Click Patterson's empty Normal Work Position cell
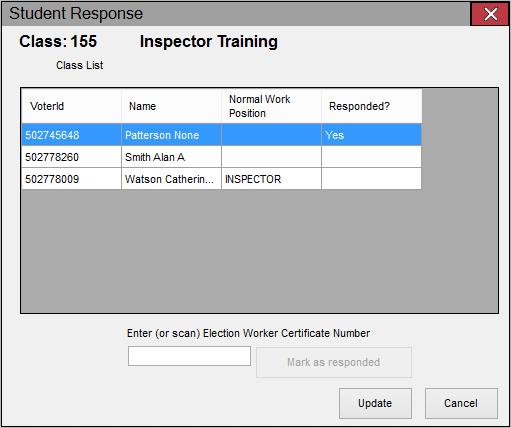Image resolution: width=511 pixels, height=428 pixels. click(x=272, y=135)
